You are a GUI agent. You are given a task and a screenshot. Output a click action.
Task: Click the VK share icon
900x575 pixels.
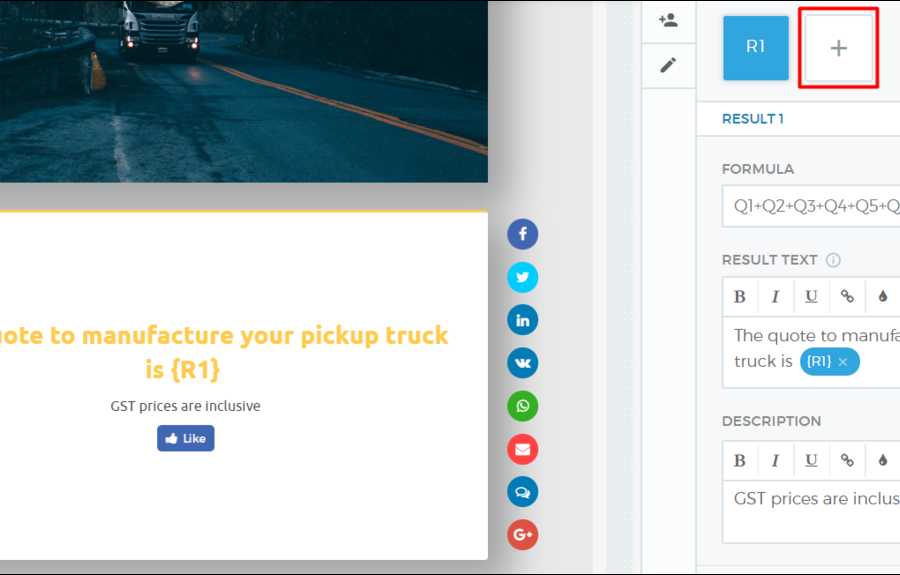pyautogui.click(x=522, y=362)
